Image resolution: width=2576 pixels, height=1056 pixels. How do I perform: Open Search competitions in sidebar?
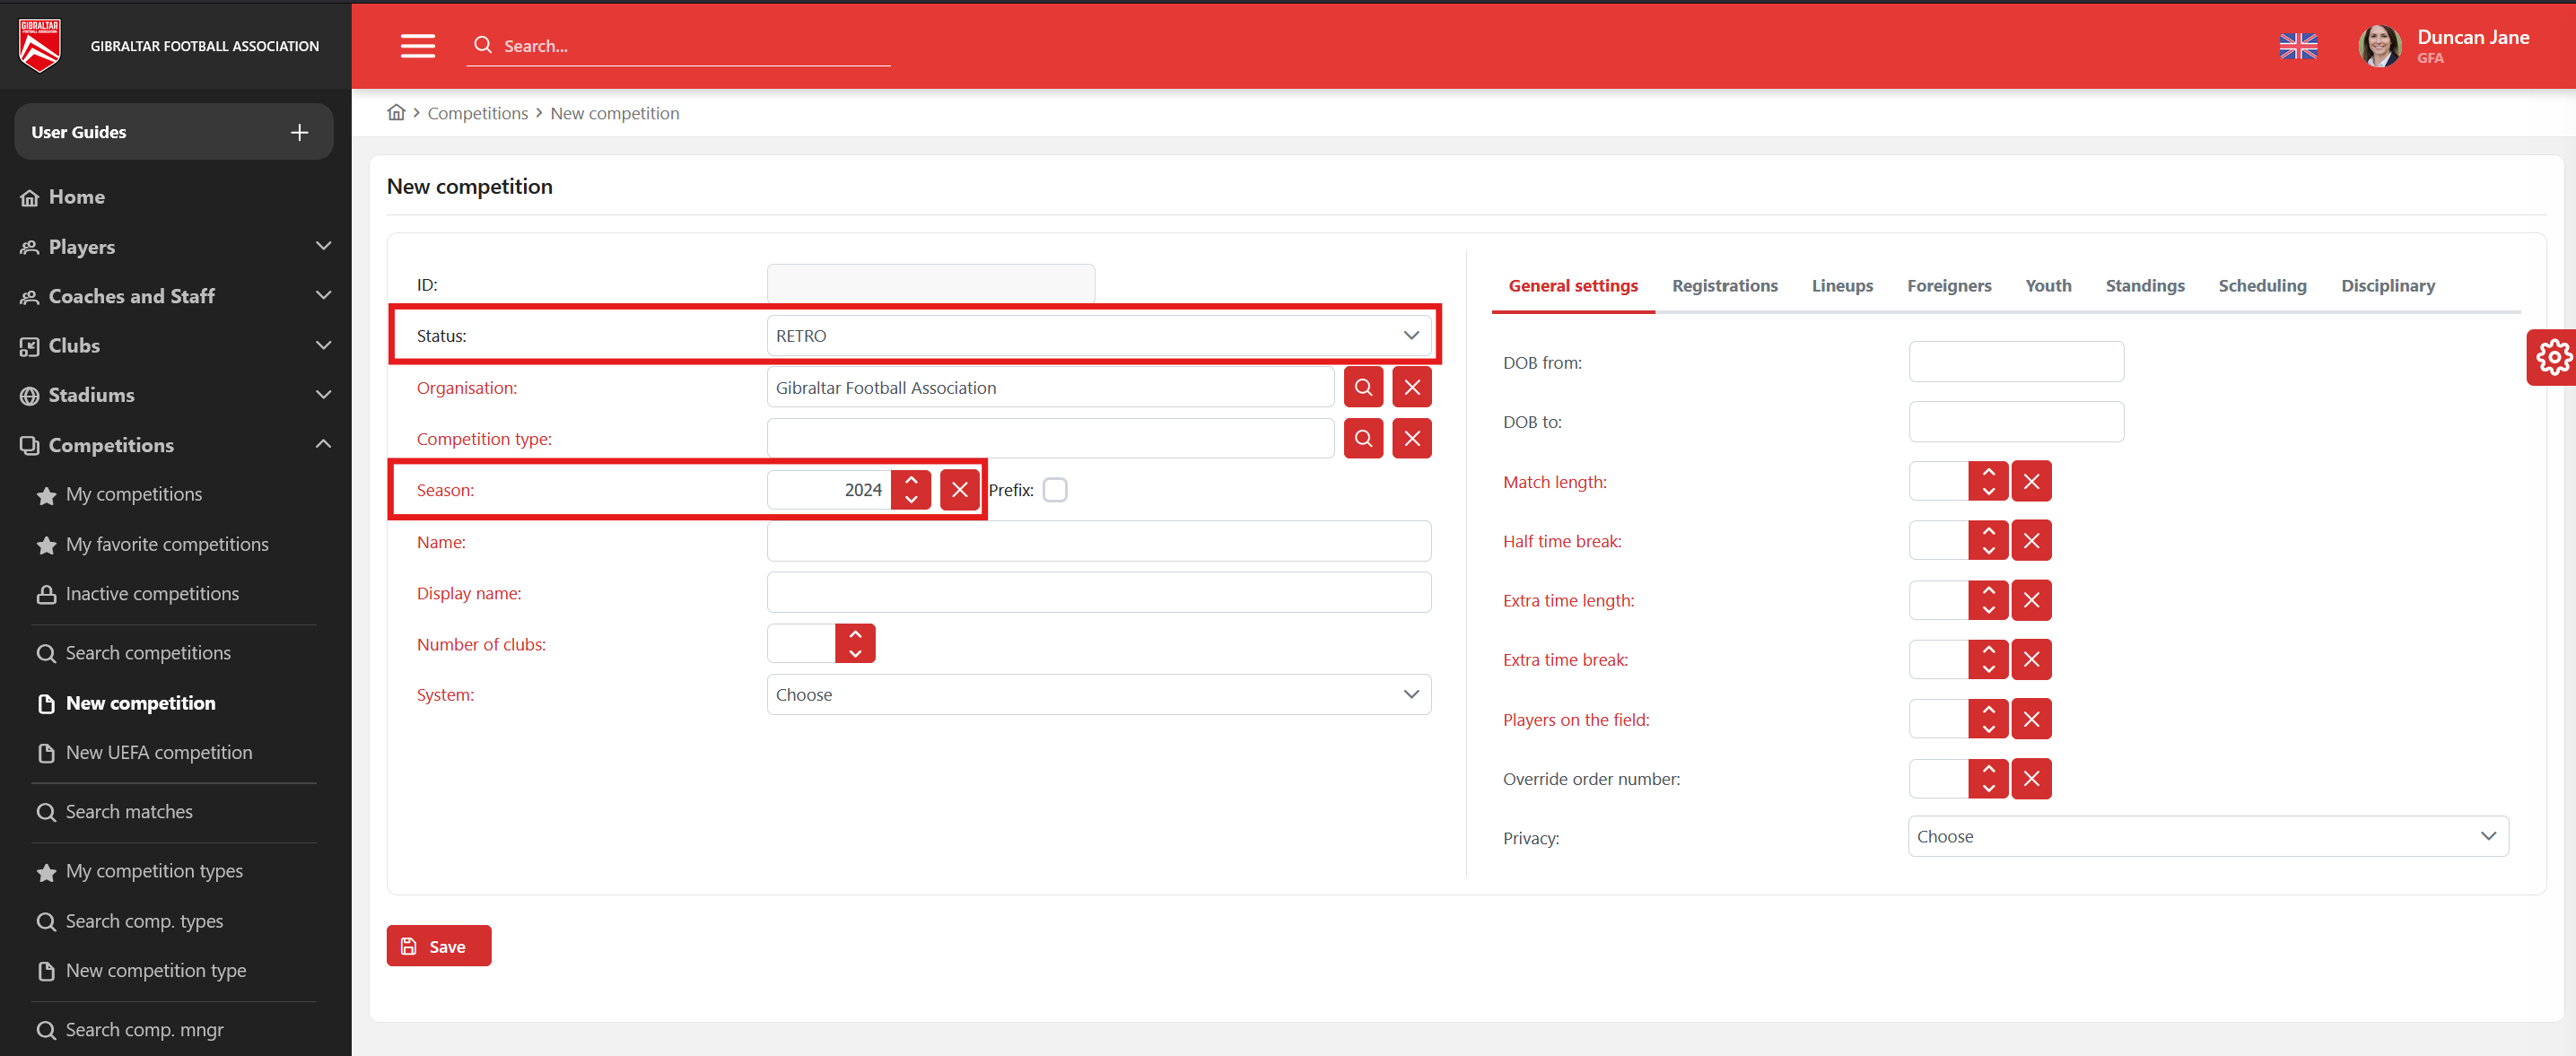[x=148, y=653]
